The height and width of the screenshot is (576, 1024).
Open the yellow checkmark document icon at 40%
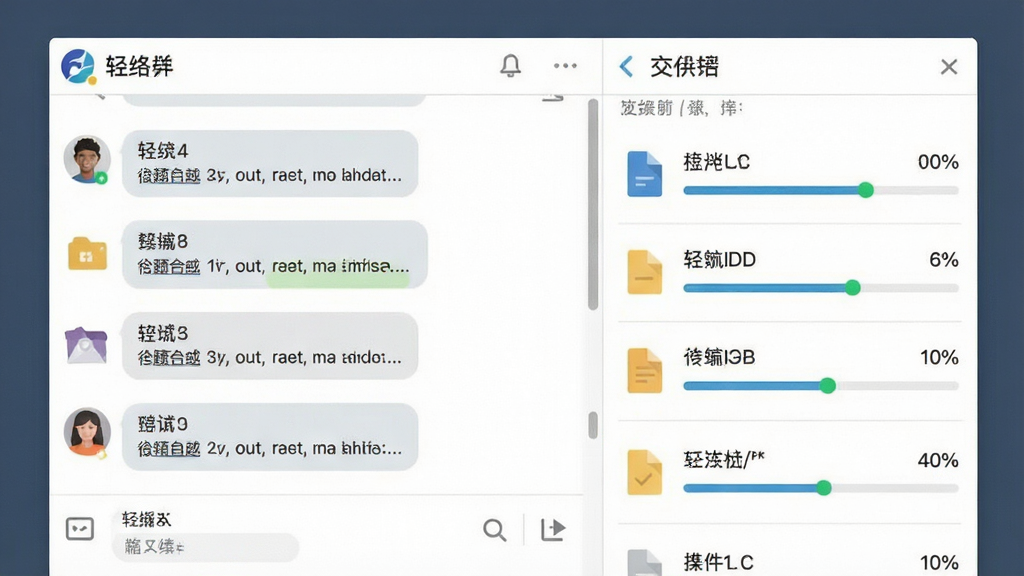click(x=645, y=472)
